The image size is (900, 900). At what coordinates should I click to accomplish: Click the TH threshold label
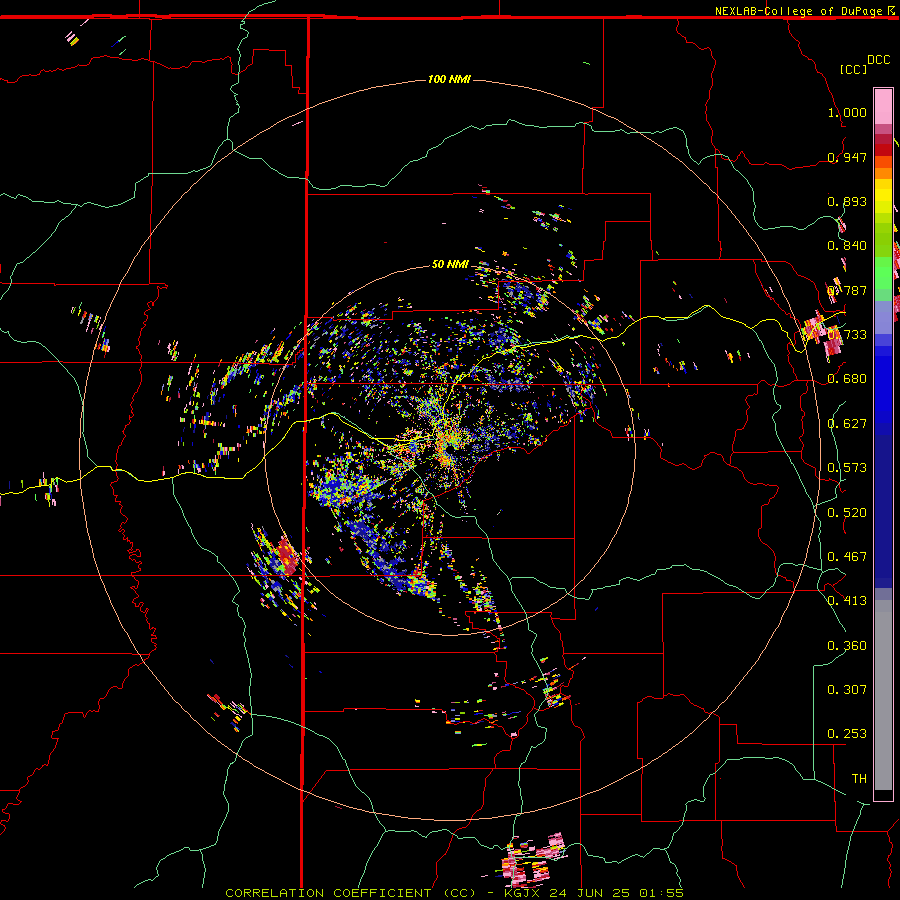pyautogui.click(x=859, y=779)
